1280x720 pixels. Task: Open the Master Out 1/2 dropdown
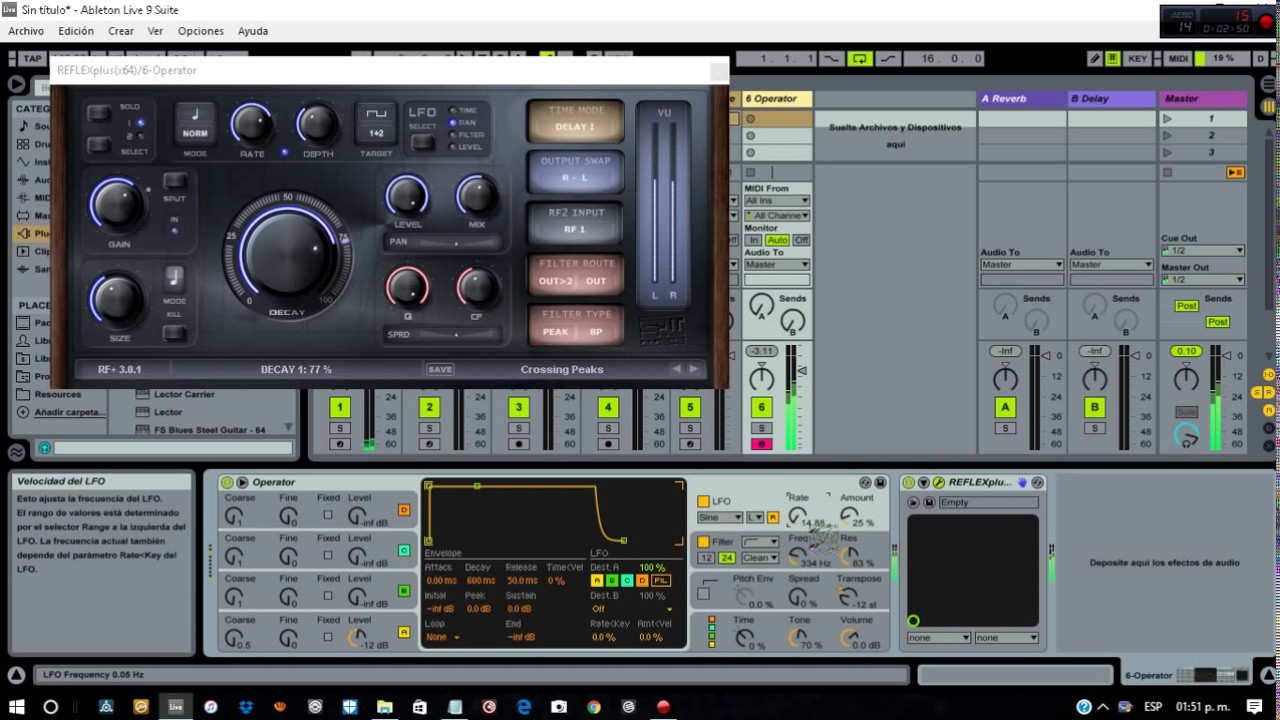(1203, 280)
